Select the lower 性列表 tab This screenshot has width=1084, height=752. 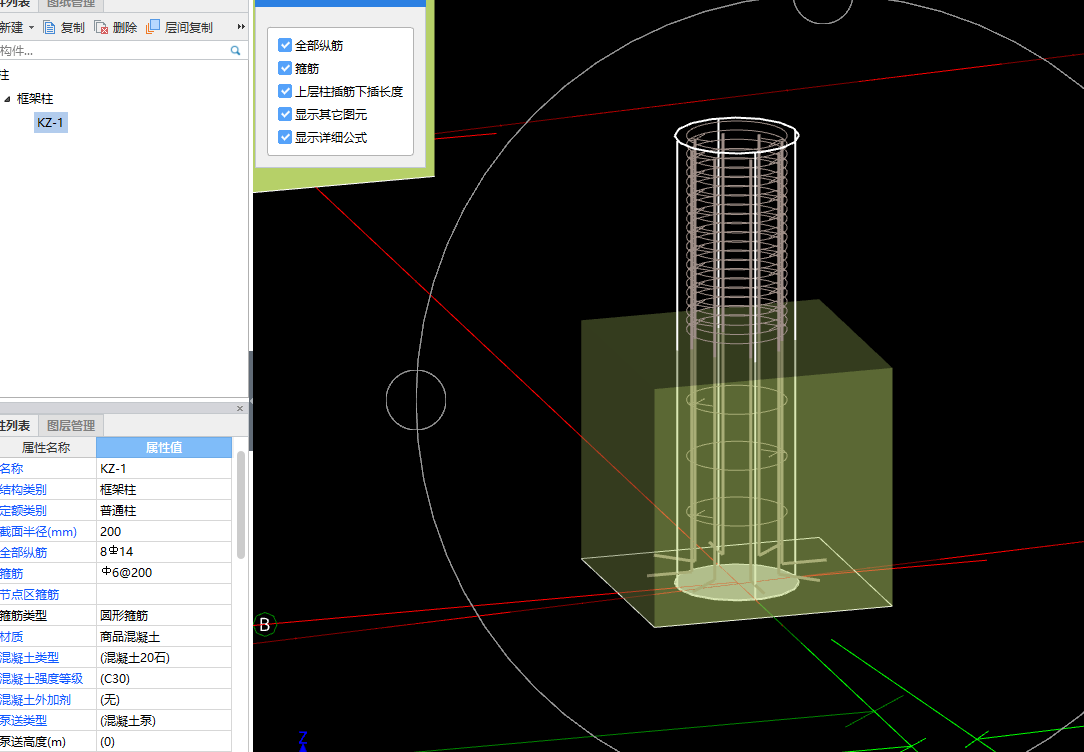click(17, 425)
